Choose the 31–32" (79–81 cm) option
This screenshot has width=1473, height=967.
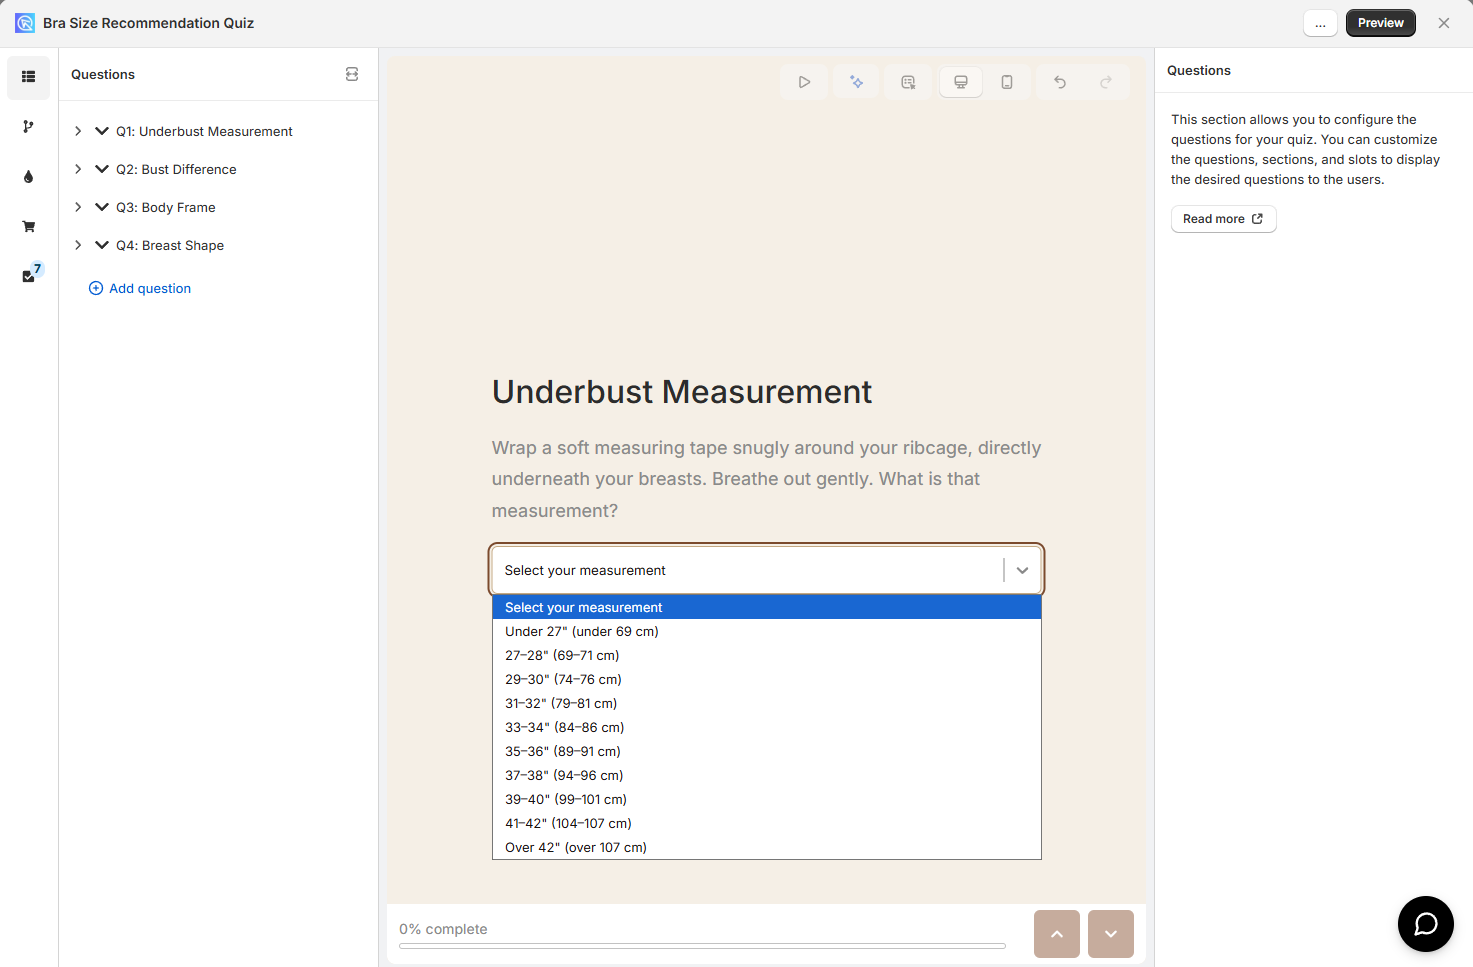[x=561, y=703]
